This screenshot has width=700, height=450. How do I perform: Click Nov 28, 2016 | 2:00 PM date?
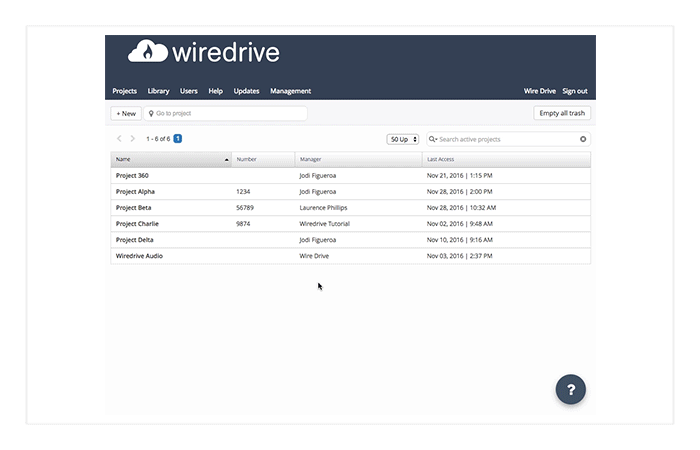(459, 192)
